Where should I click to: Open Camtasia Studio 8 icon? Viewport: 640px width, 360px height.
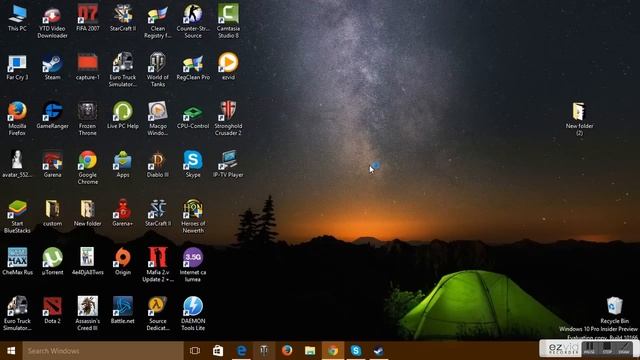(x=228, y=22)
